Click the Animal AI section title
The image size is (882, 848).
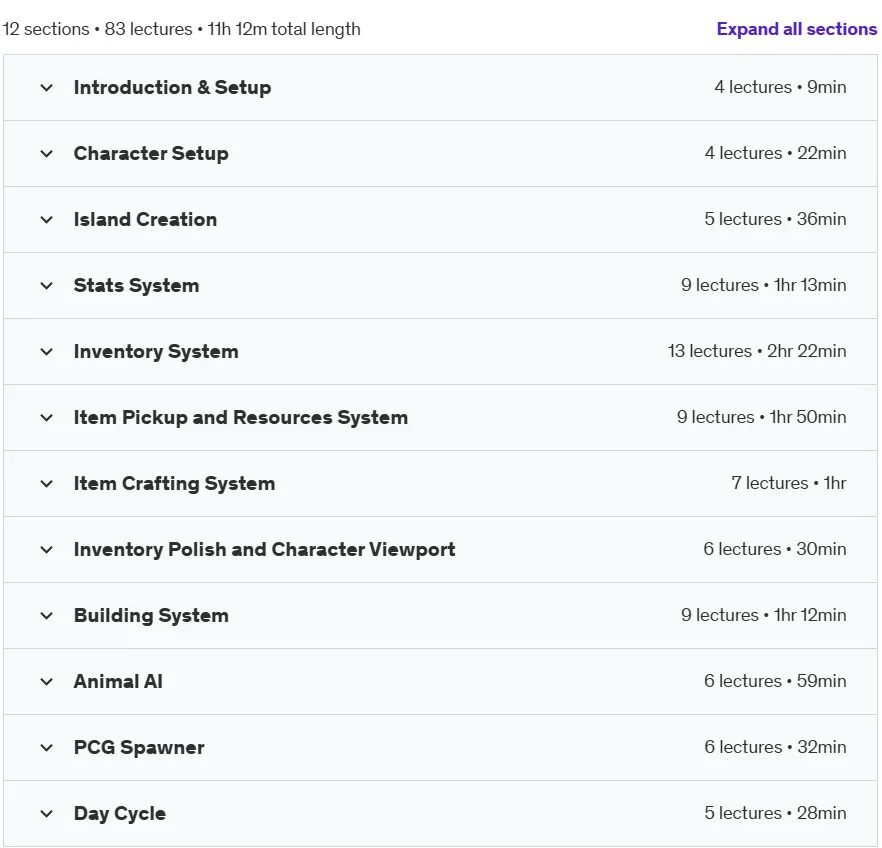[118, 682]
